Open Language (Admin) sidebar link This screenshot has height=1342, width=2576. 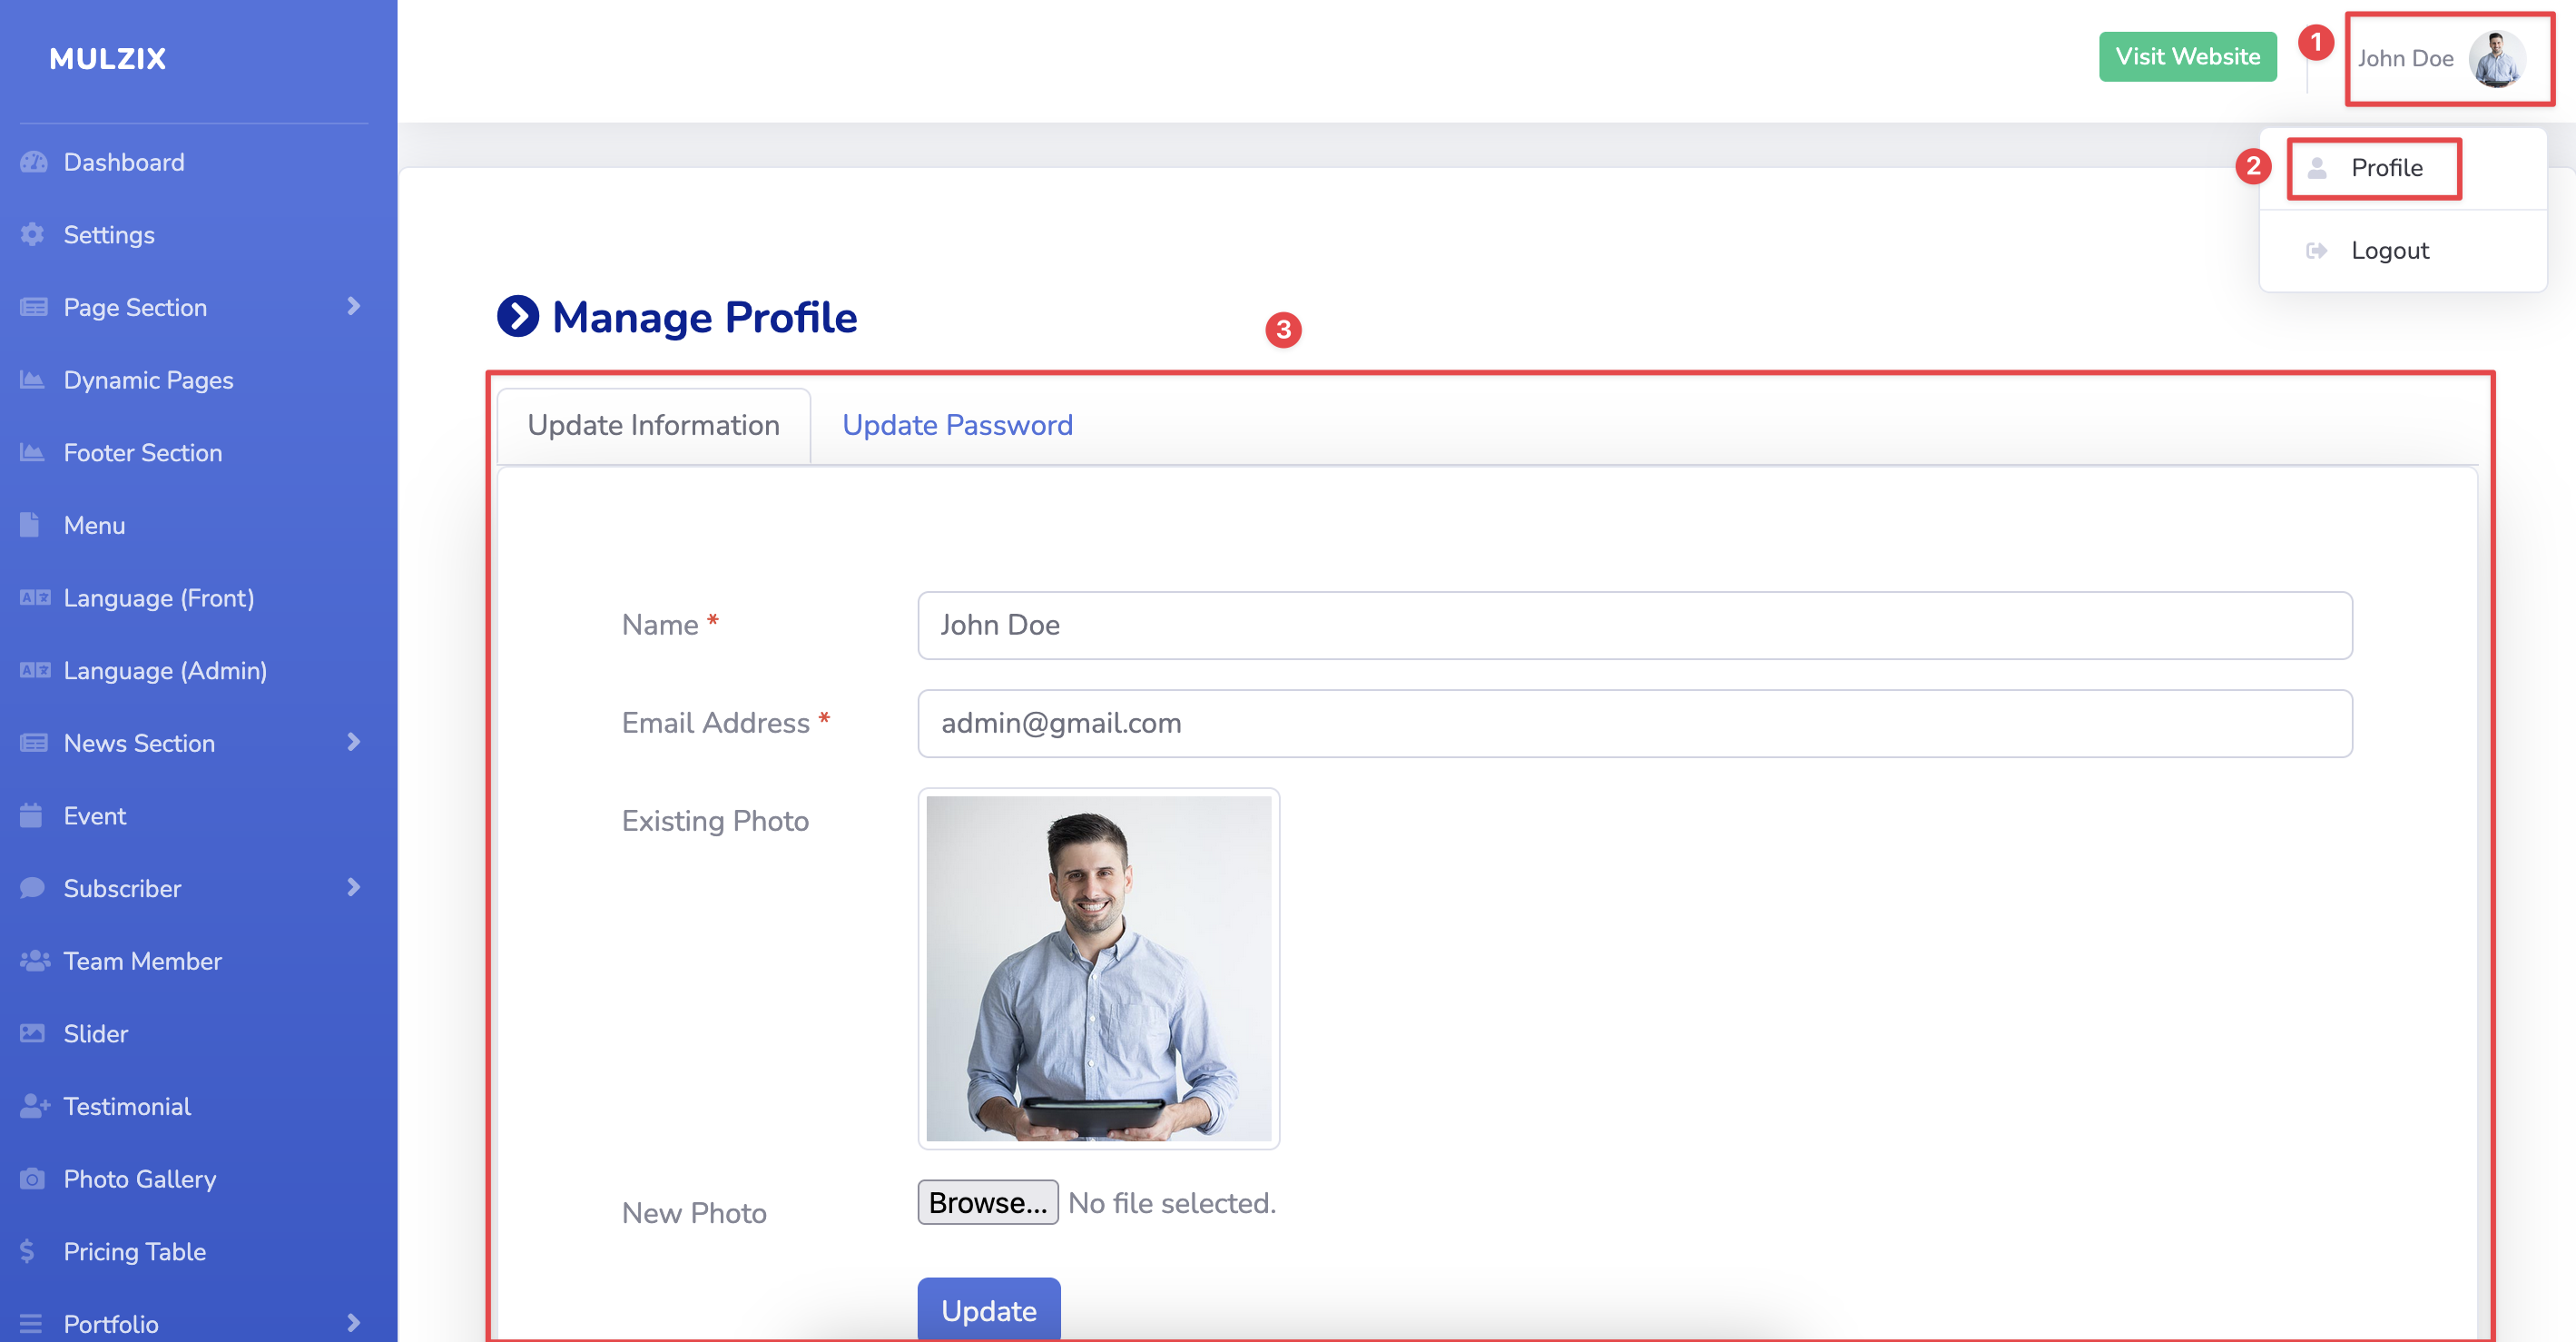(165, 670)
